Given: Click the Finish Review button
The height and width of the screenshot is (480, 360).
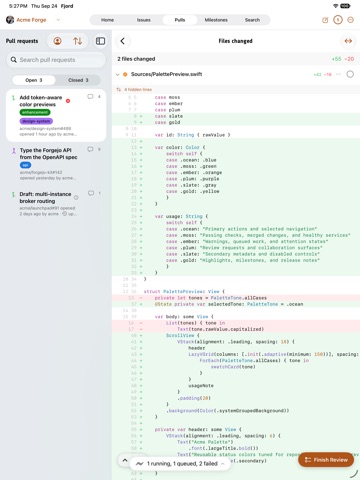Looking at the screenshot, I should [326, 460].
